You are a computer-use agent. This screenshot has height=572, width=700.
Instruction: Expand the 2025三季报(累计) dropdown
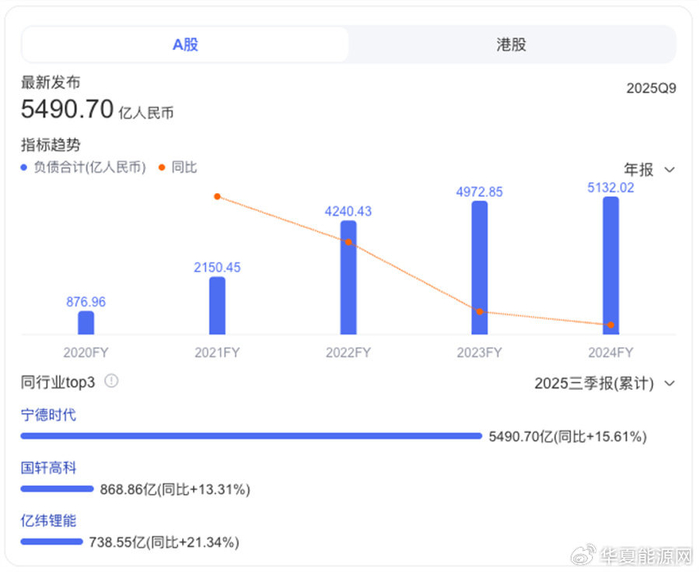click(x=605, y=383)
